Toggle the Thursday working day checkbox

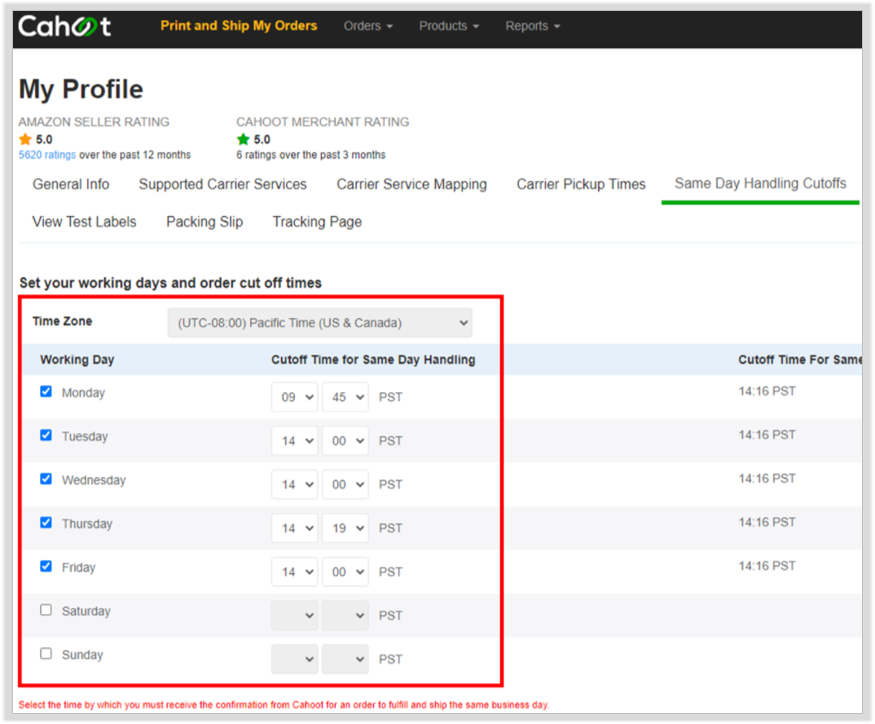pyautogui.click(x=46, y=522)
